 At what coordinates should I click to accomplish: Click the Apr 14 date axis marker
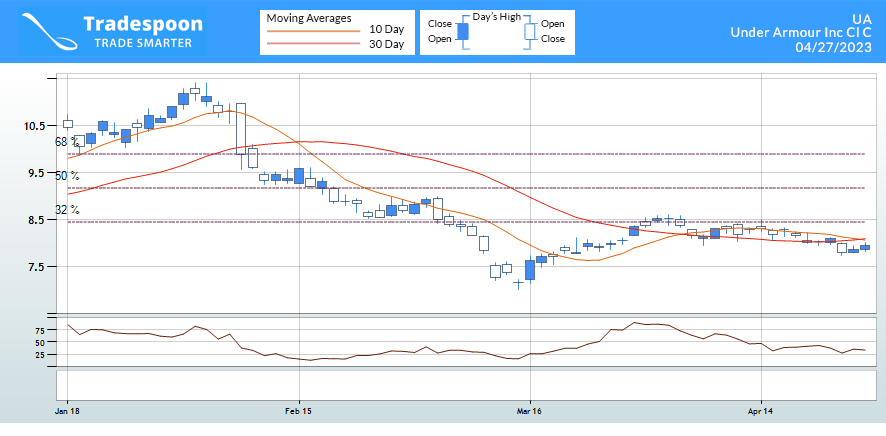760,410
